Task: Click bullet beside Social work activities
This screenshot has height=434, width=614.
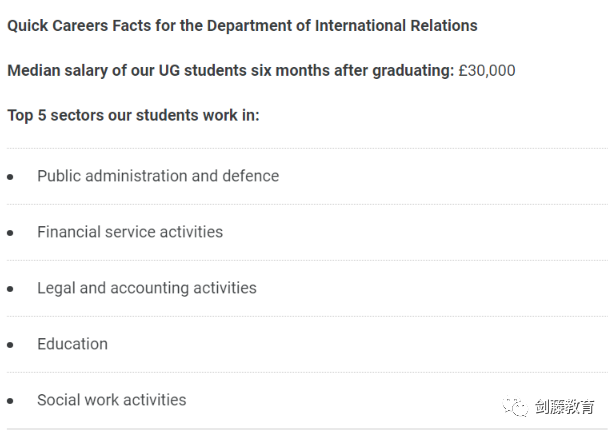Action: 10,401
